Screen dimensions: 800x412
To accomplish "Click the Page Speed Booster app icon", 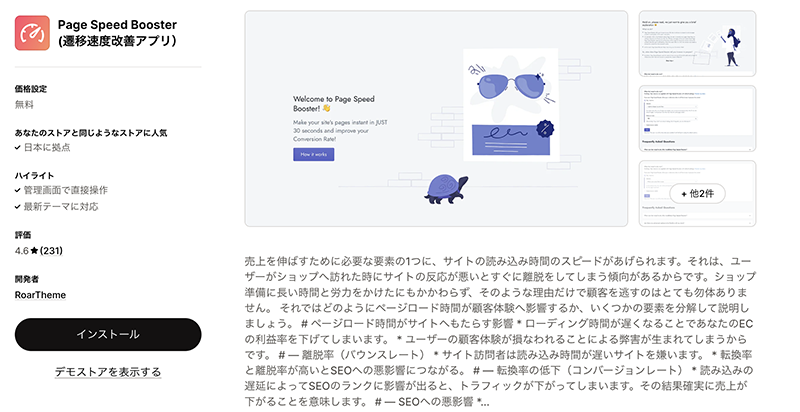I will pyautogui.click(x=32, y=33).
